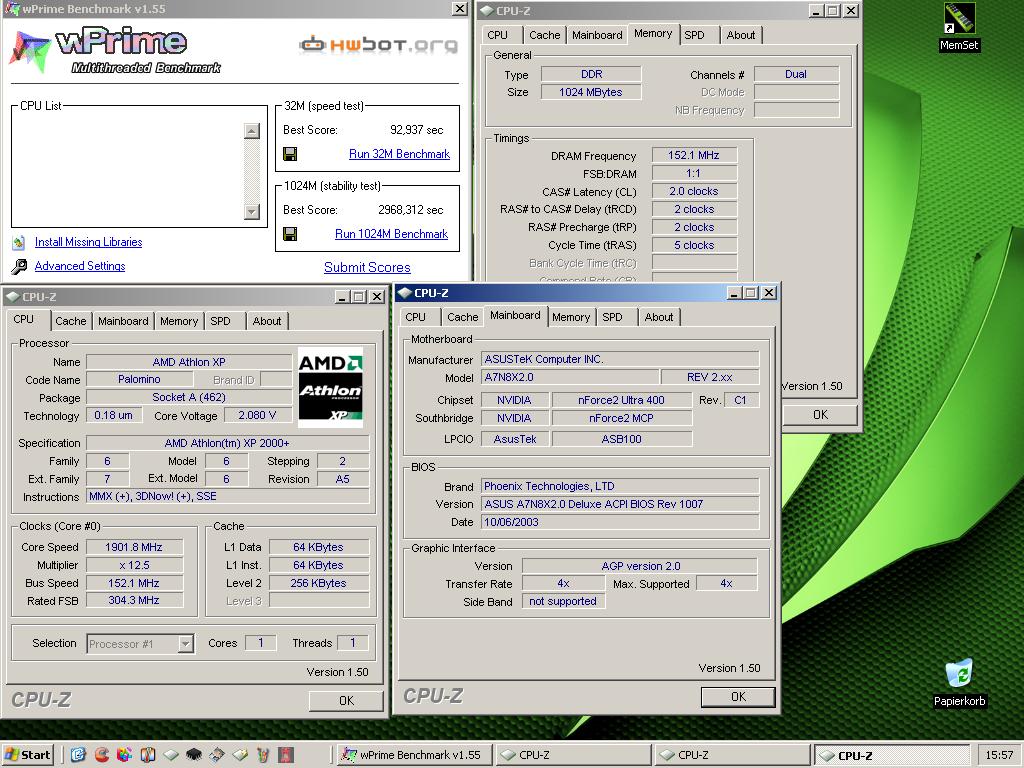This screenshot has width=1024, height=768.
Task: Select Cache tab in the mainboard CPU-Z window
Action: click(462, 317)
